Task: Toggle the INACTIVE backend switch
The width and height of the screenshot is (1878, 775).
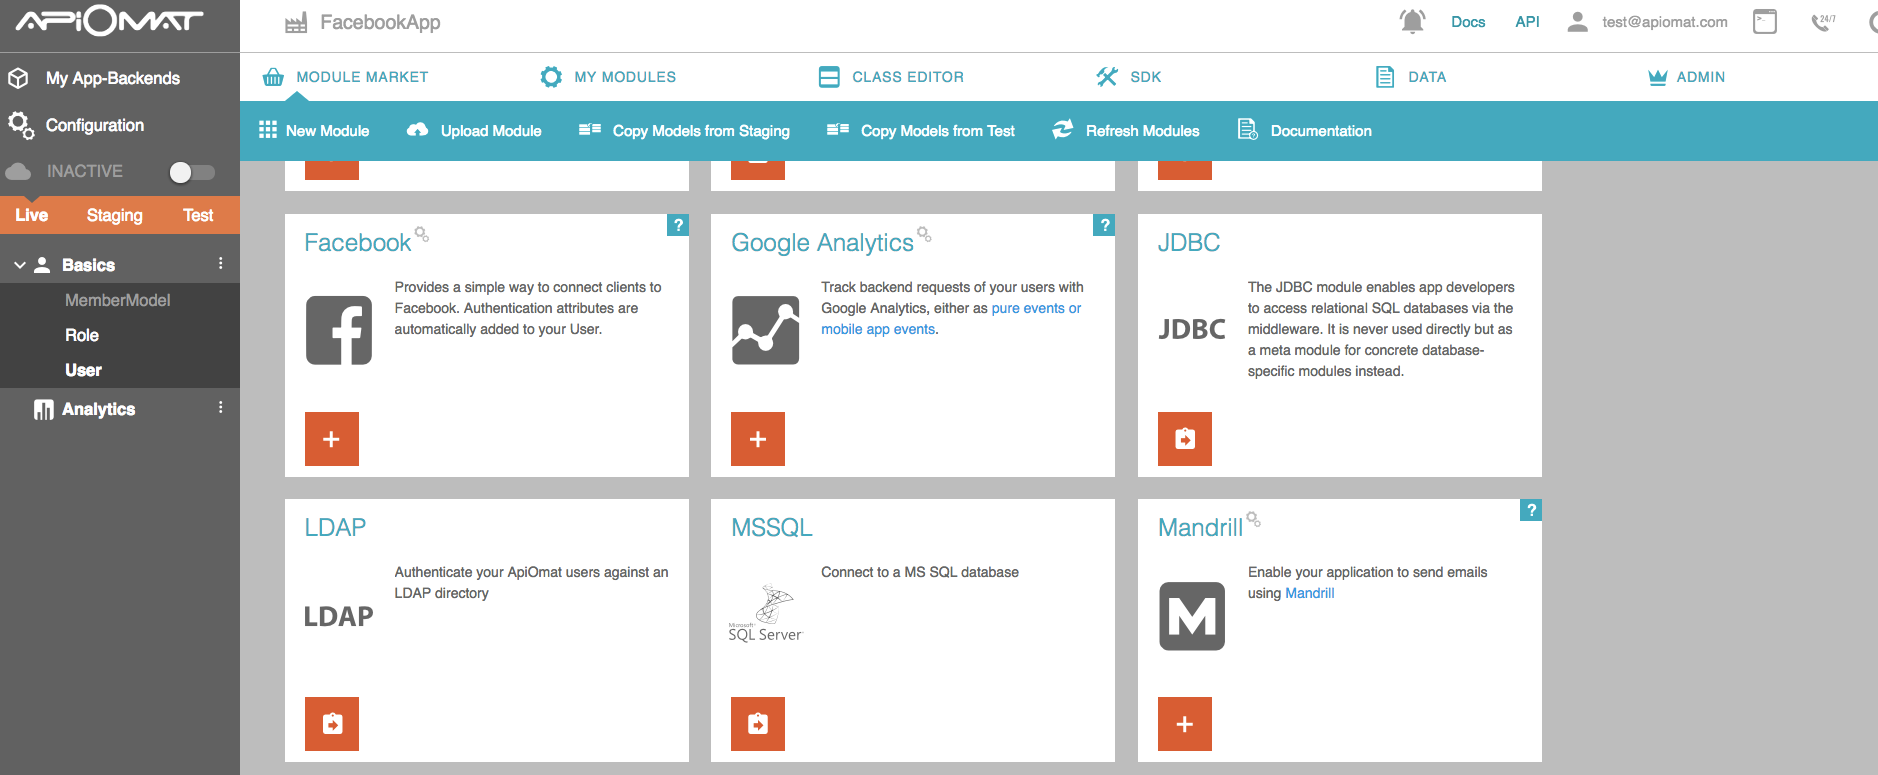Action: tap(192, 172)
